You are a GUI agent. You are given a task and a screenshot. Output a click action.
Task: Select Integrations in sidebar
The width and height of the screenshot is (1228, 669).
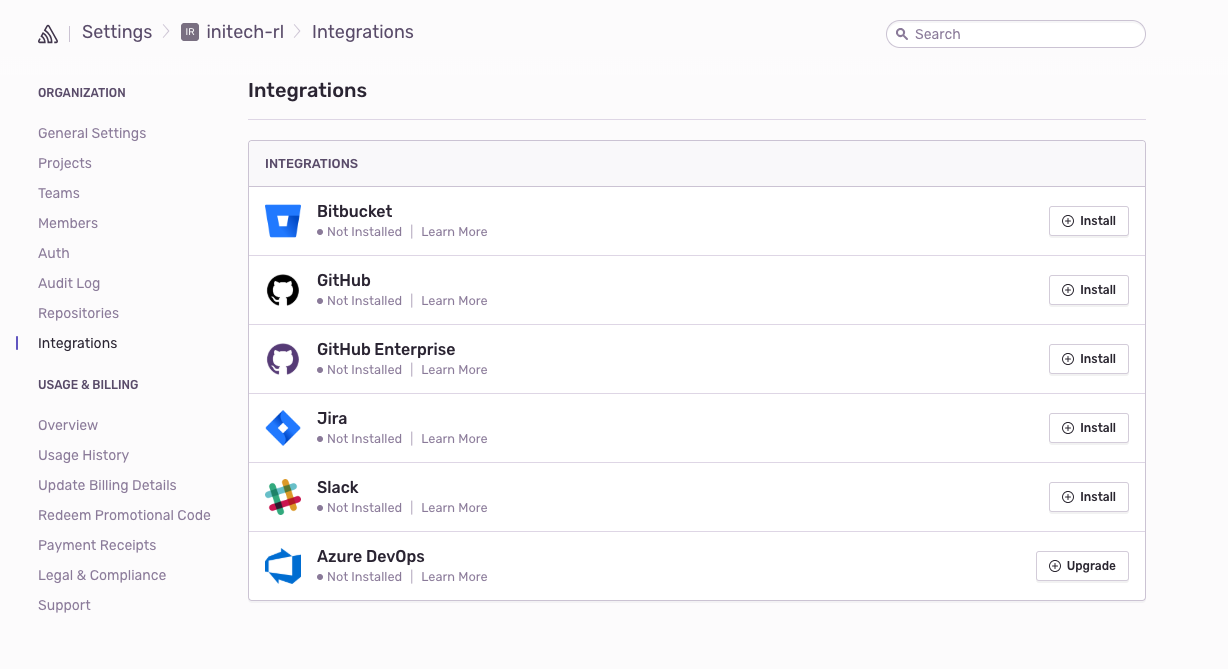pos(77,343)
